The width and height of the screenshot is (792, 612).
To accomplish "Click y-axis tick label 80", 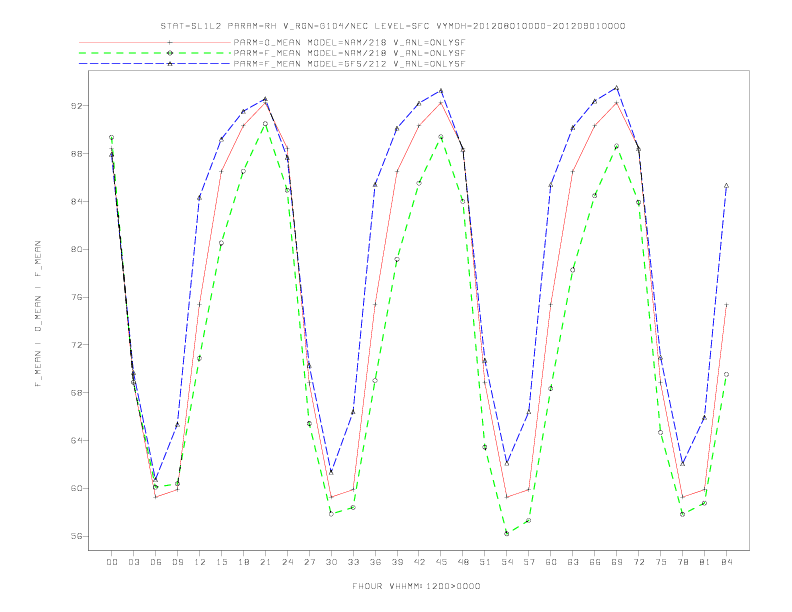I will point(77,249).
